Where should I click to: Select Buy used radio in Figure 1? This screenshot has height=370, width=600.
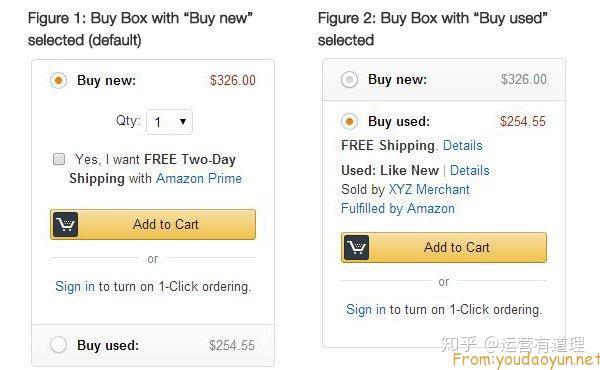58,345
